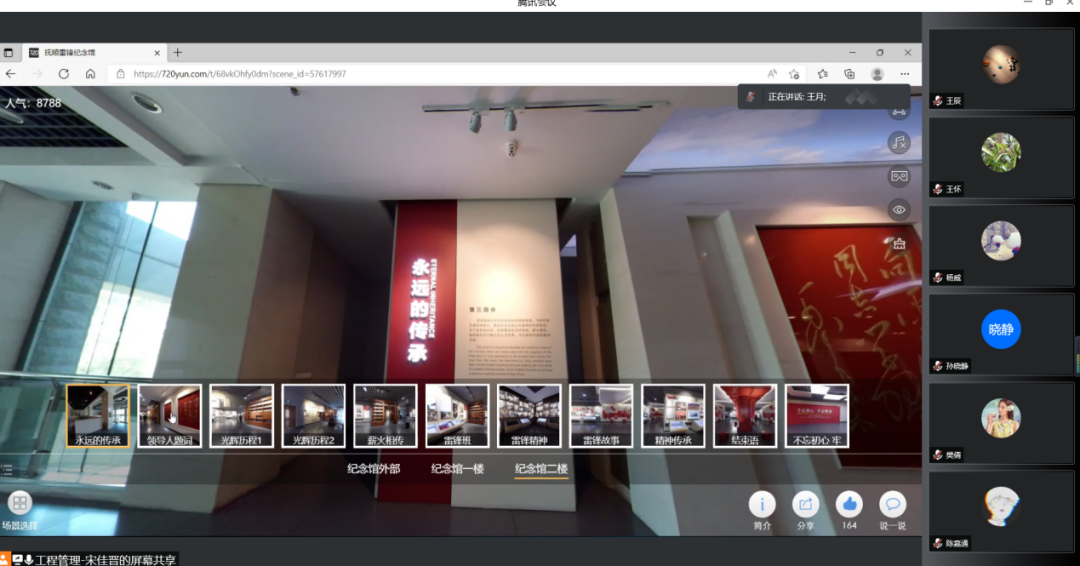Viewport: 1080px width, 566px height.
Task: Toggle the background music icon
Action: point(898,143)
